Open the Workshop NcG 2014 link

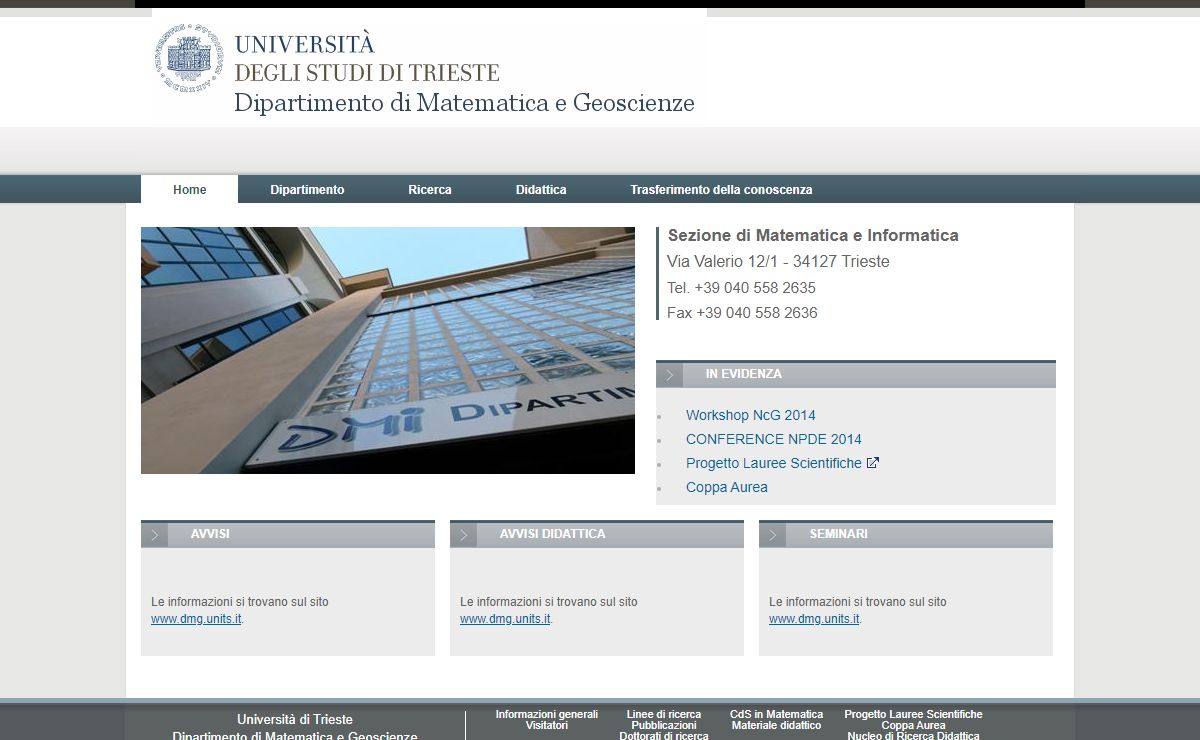pyautogui.click(x=751, y=415)
